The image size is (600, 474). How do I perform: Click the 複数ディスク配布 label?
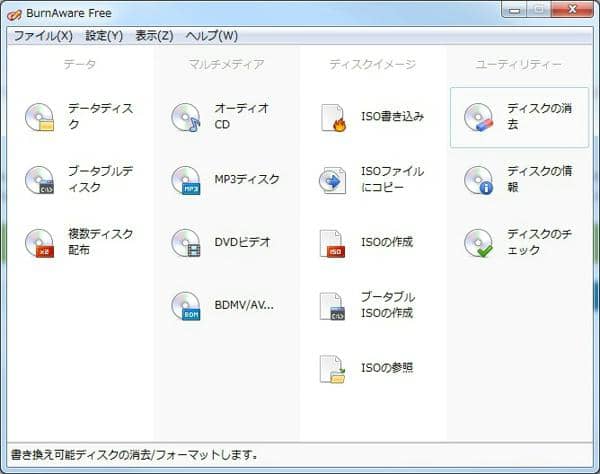(x=100, y=242)
